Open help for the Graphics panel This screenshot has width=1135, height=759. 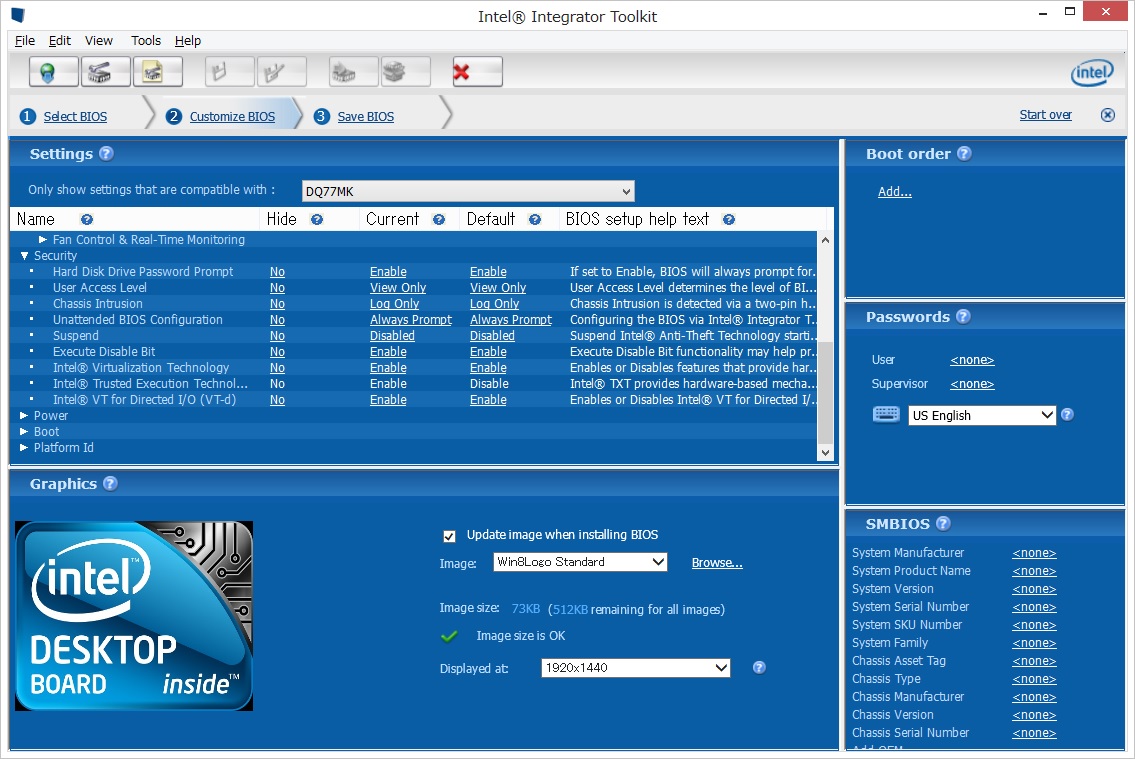[x=110, y=483]
